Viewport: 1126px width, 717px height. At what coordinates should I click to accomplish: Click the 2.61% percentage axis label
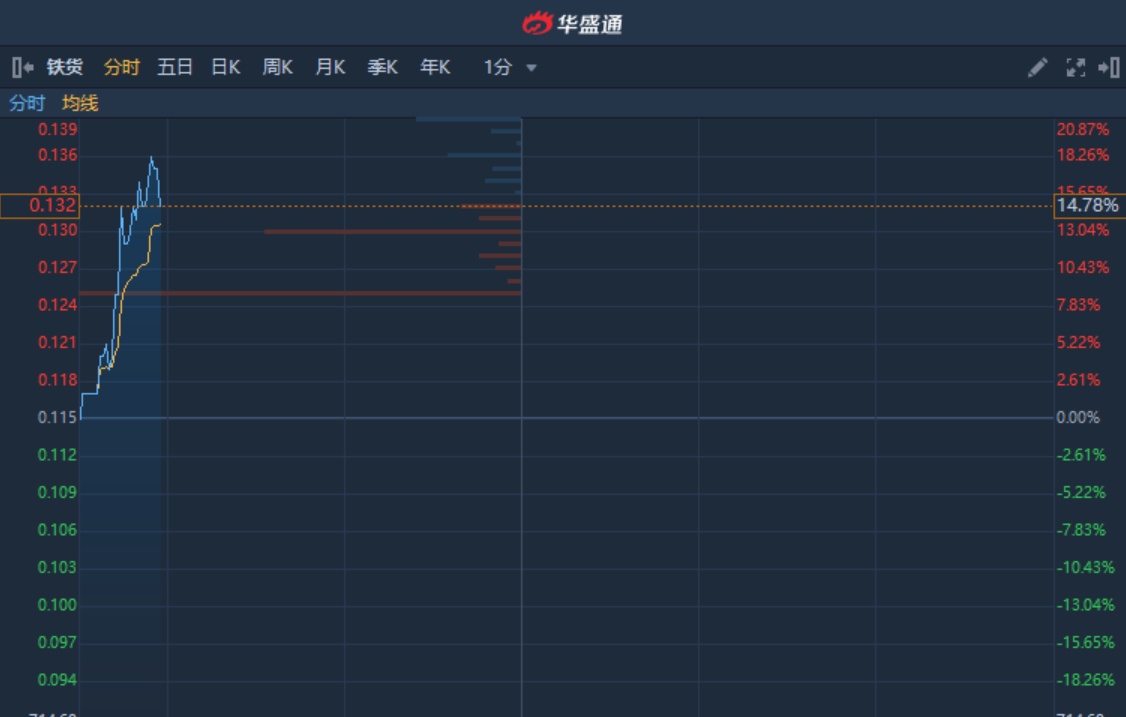point(1078,380)
